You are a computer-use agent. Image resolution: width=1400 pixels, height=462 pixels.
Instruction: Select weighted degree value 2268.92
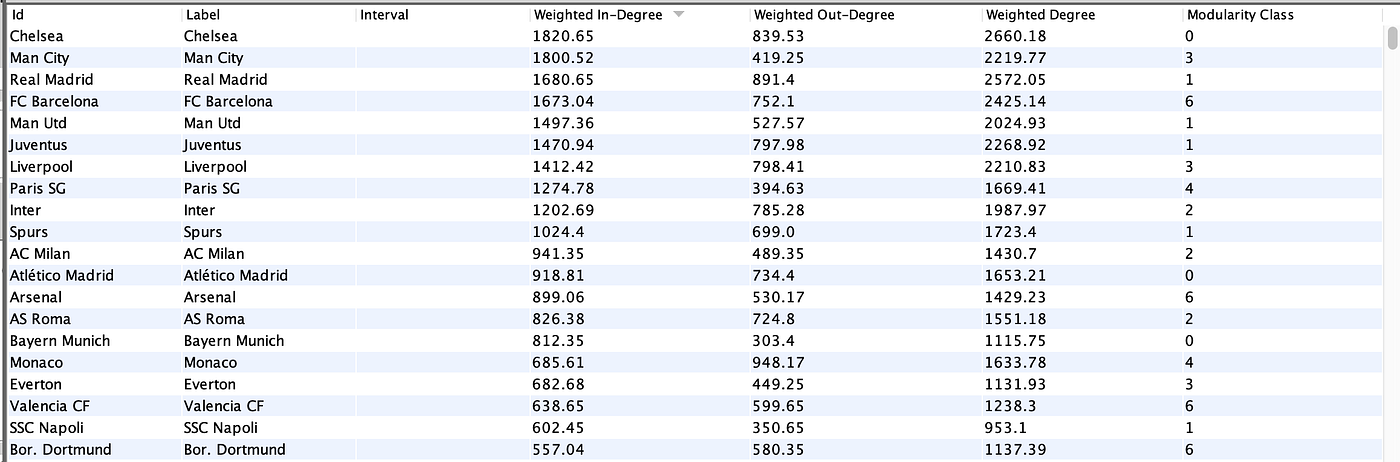(x=1017, y=145)
